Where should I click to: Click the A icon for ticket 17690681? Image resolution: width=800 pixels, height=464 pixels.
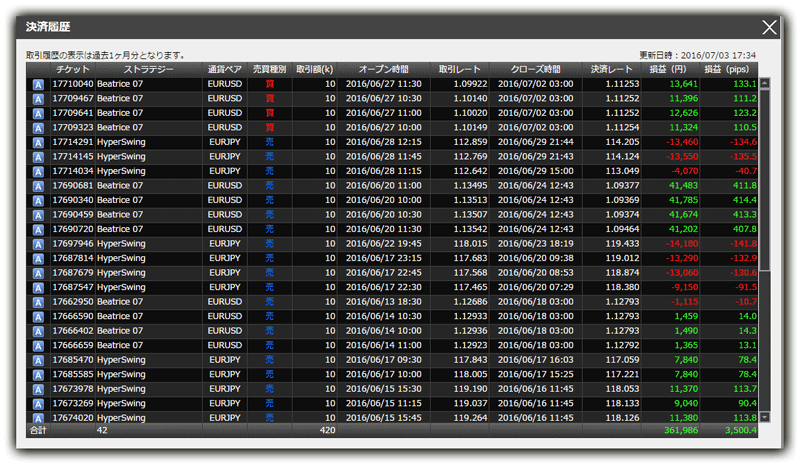coord(38,186)
